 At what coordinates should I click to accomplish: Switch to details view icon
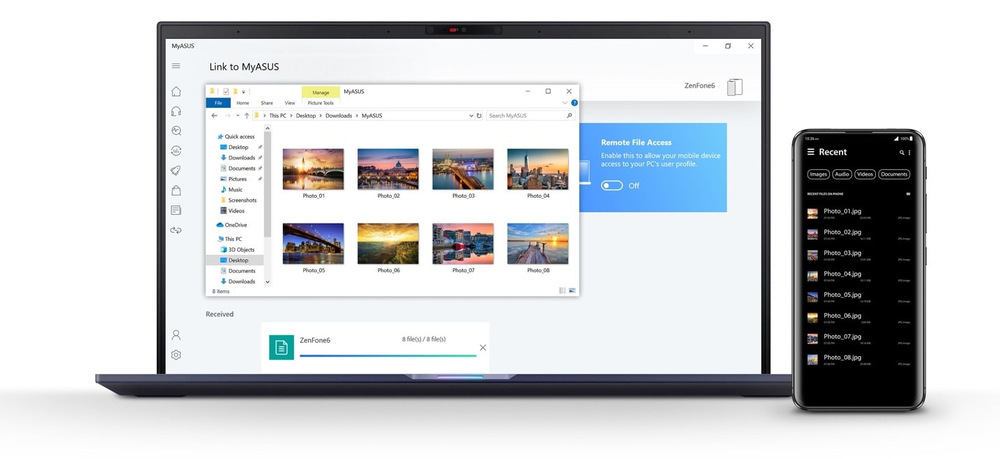click(562, 291)
